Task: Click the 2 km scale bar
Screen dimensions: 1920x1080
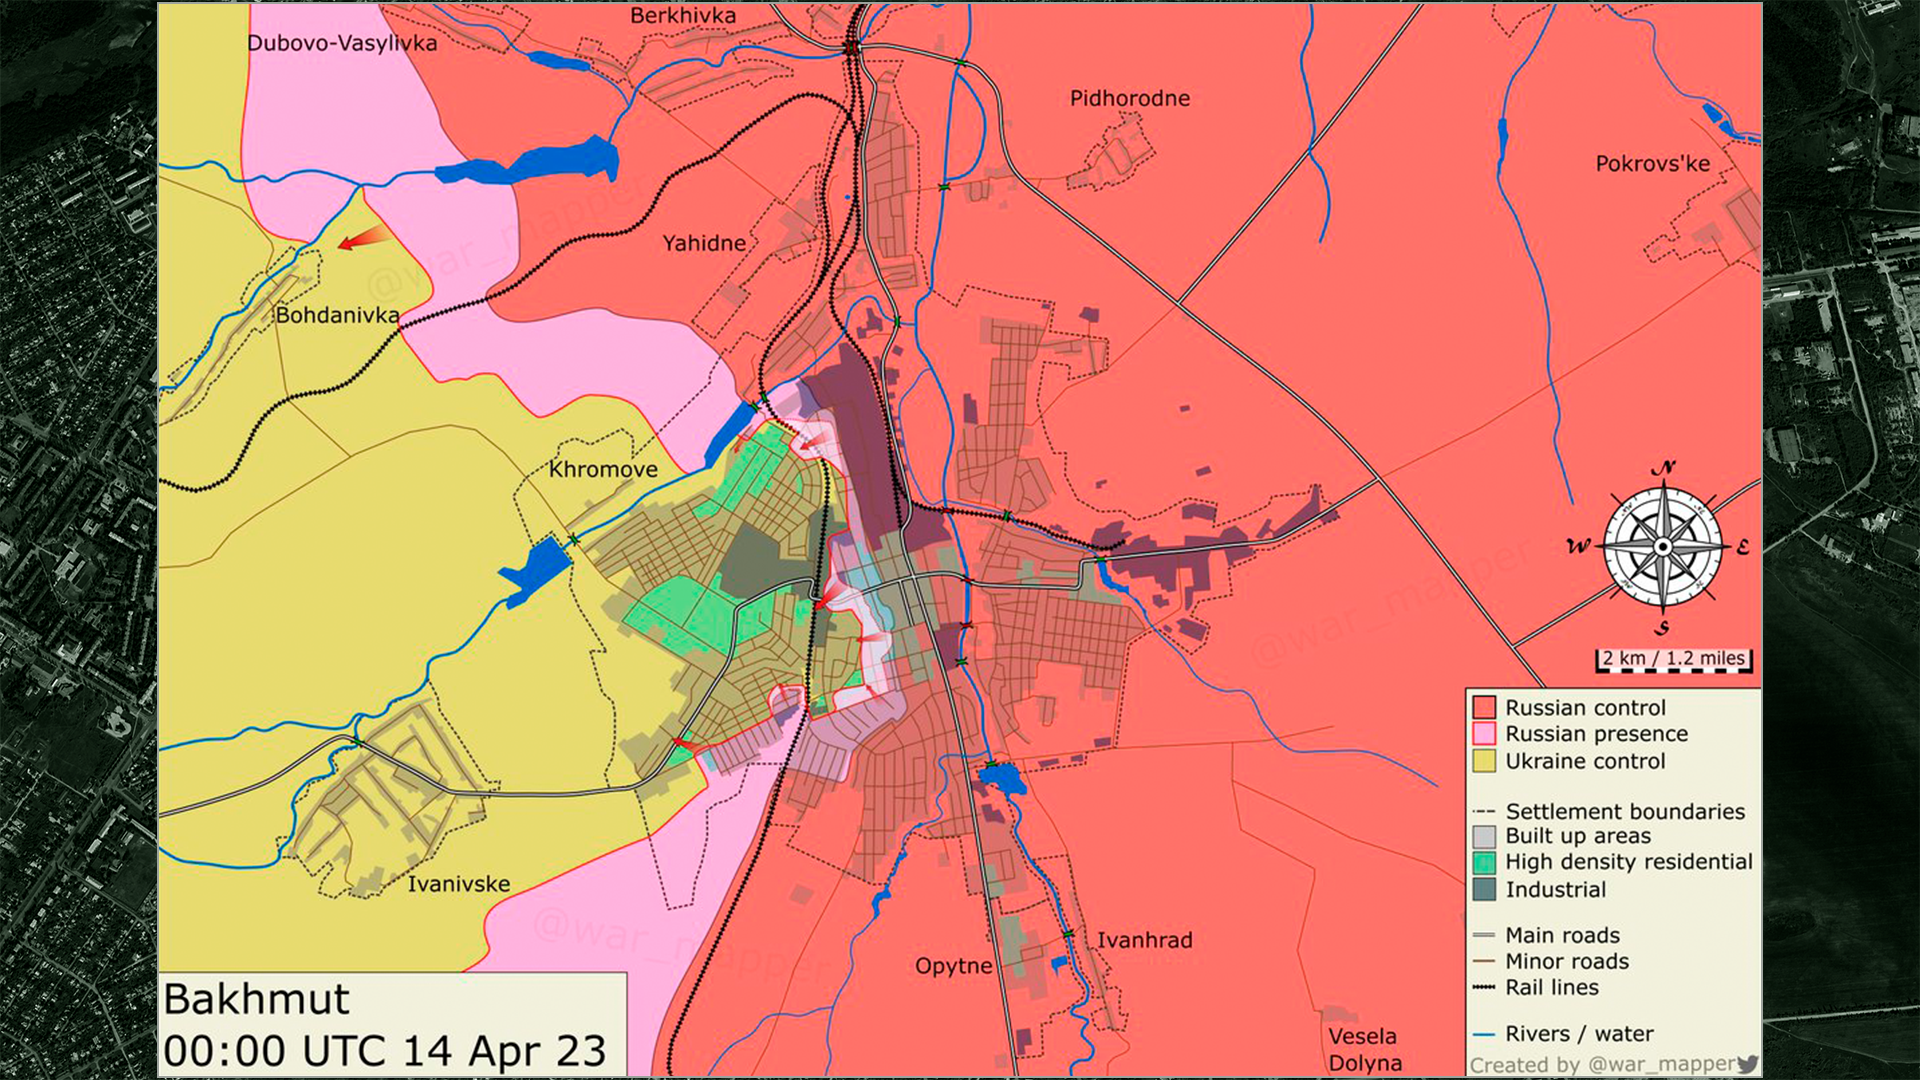Action: click(1673, 660)
